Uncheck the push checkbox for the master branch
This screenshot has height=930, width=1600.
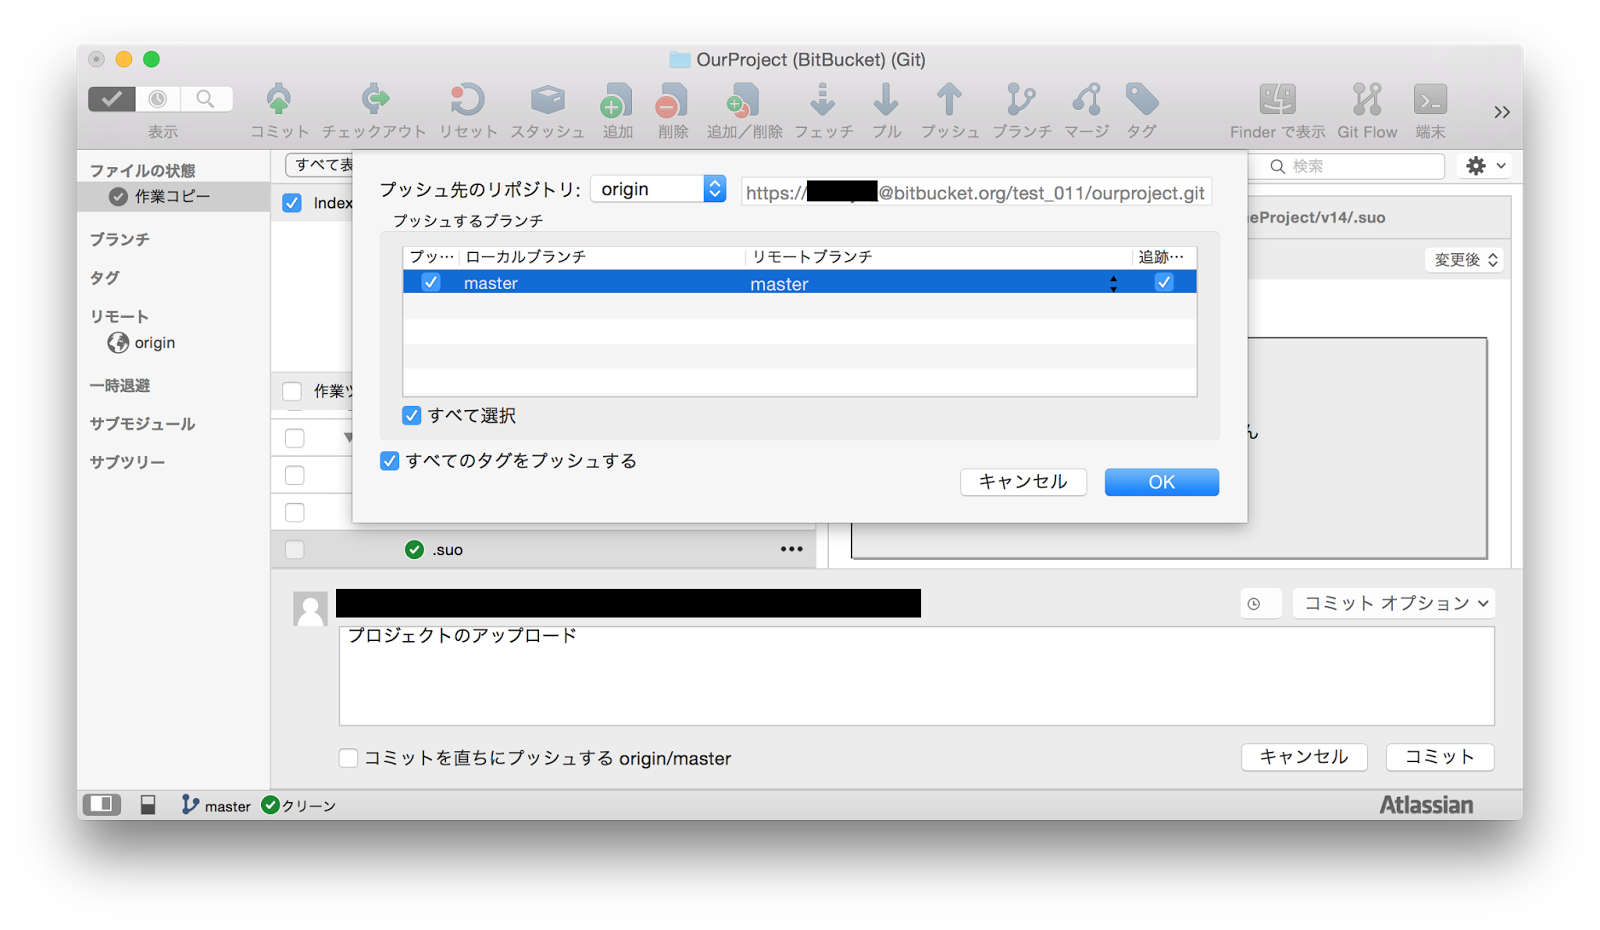(x=430, y=282)
